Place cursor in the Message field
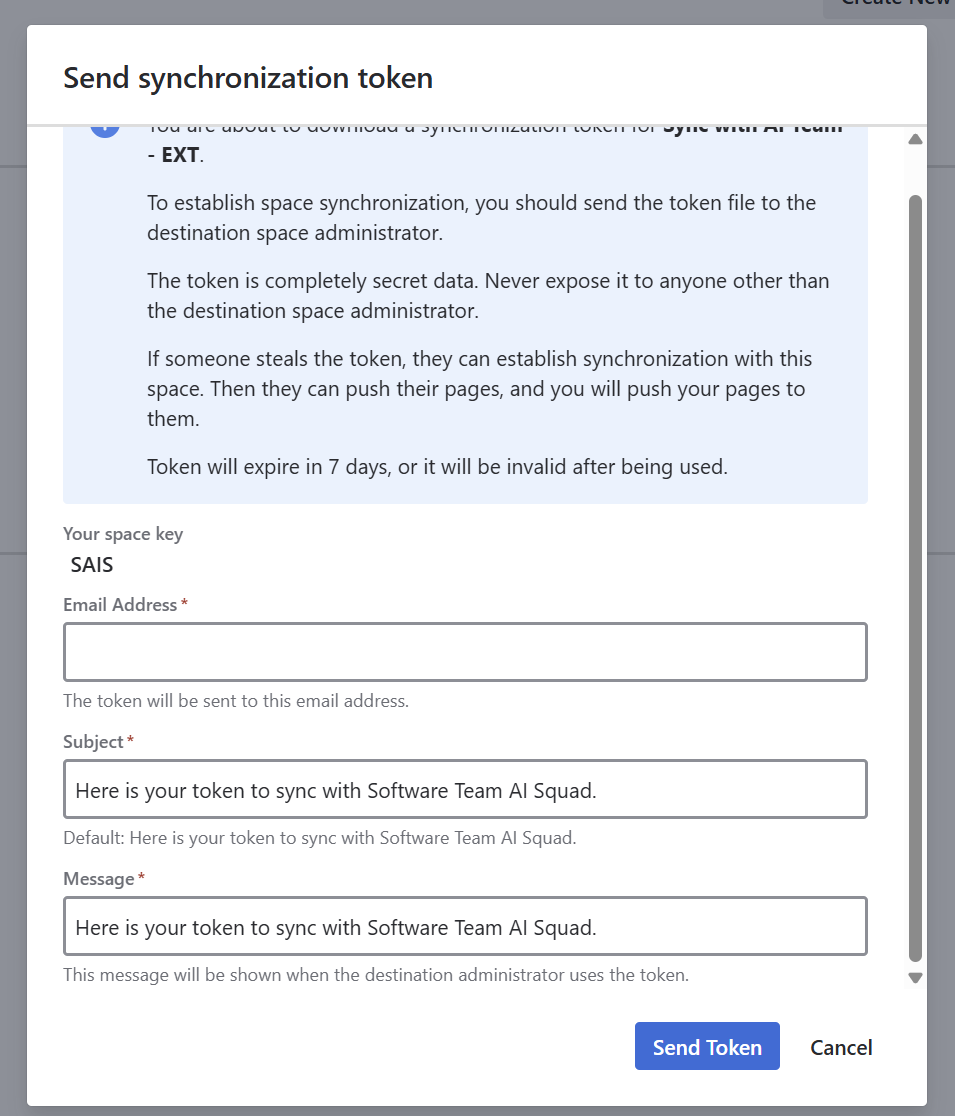 point(465,926)
